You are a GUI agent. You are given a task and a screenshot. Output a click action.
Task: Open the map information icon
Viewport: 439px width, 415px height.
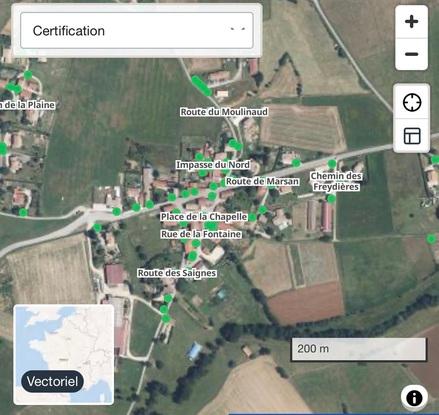[x=414, y=398]
